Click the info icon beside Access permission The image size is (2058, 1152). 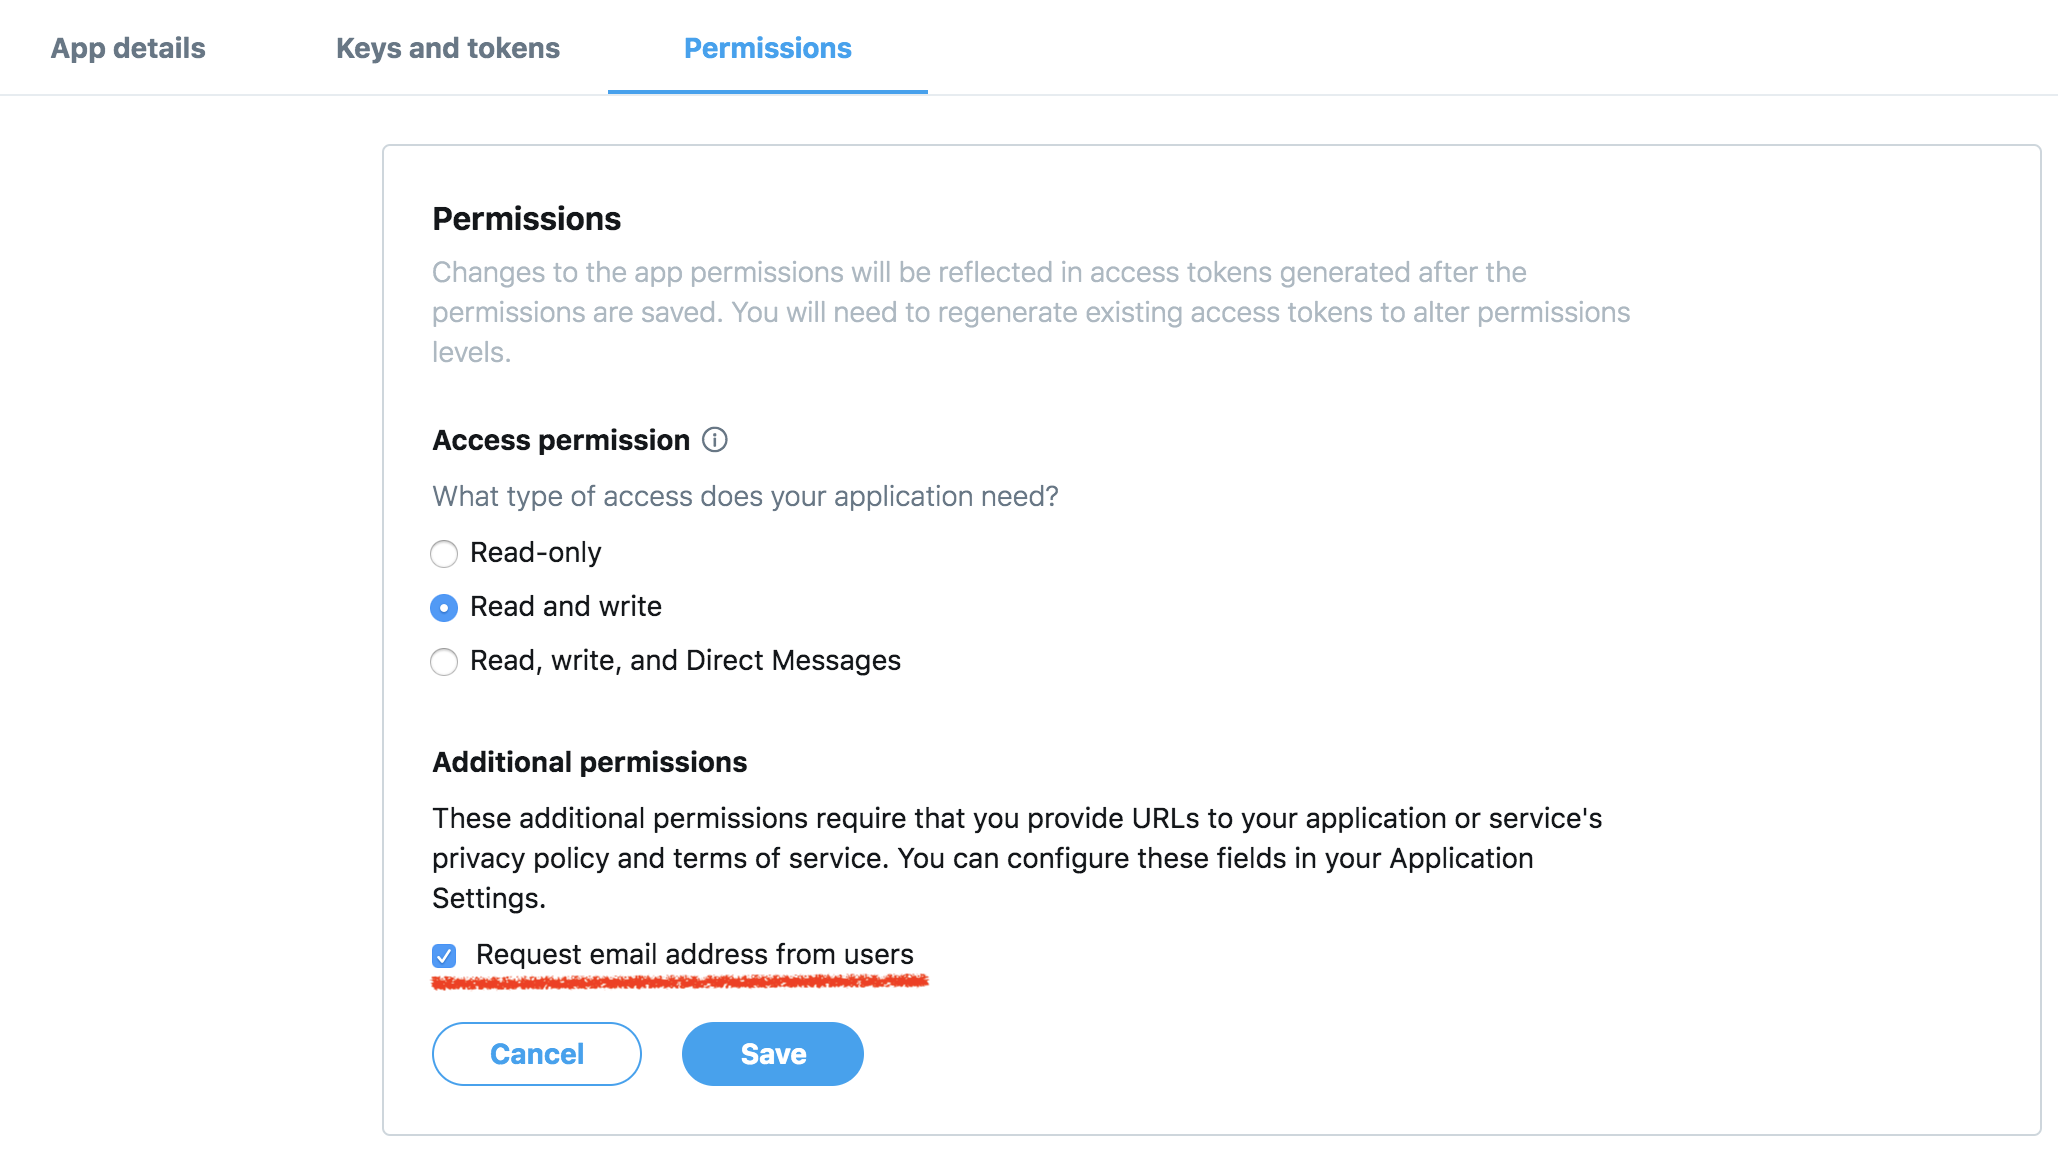click(x=714, y=439)
